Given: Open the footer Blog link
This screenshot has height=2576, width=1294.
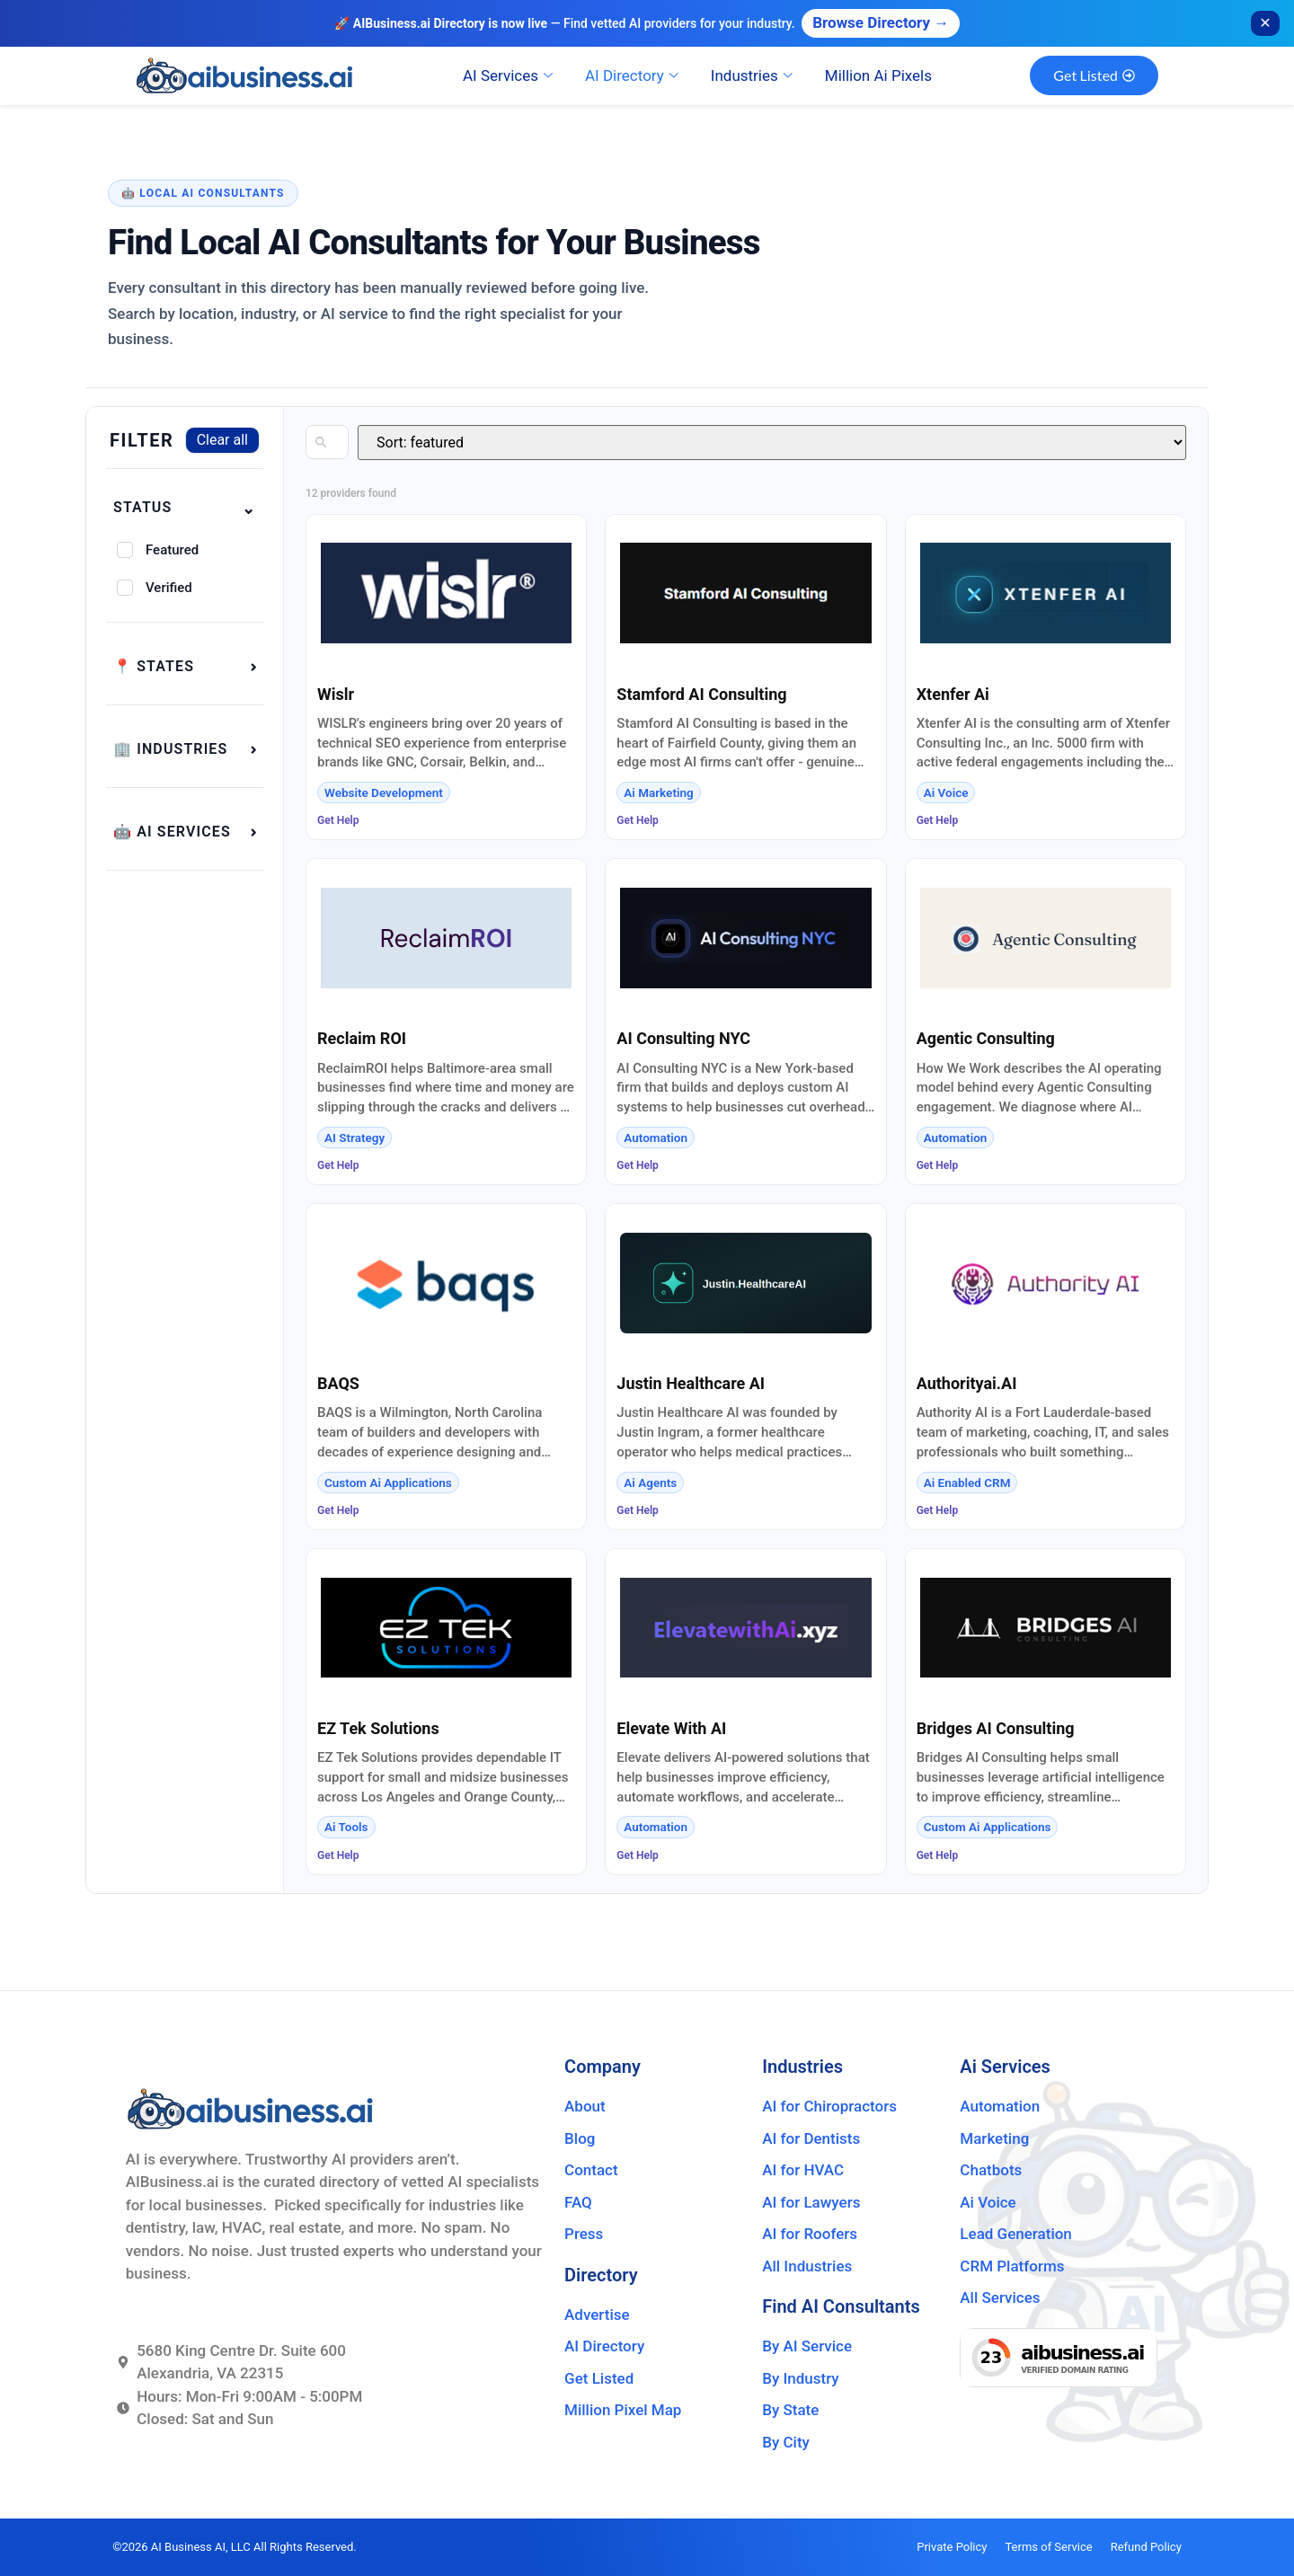Looking at the screenshot, I should tap(579, 2138).
